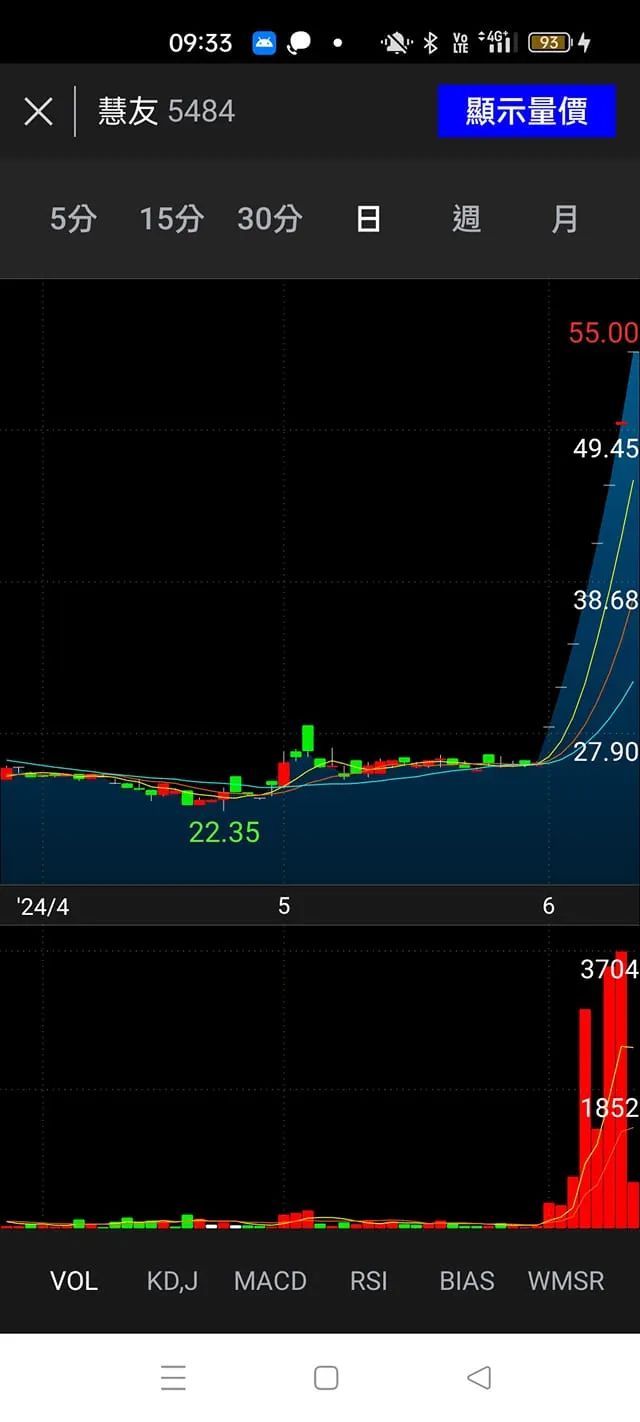Tap the 慧友 5484 stock title

[x=166, y=111]
